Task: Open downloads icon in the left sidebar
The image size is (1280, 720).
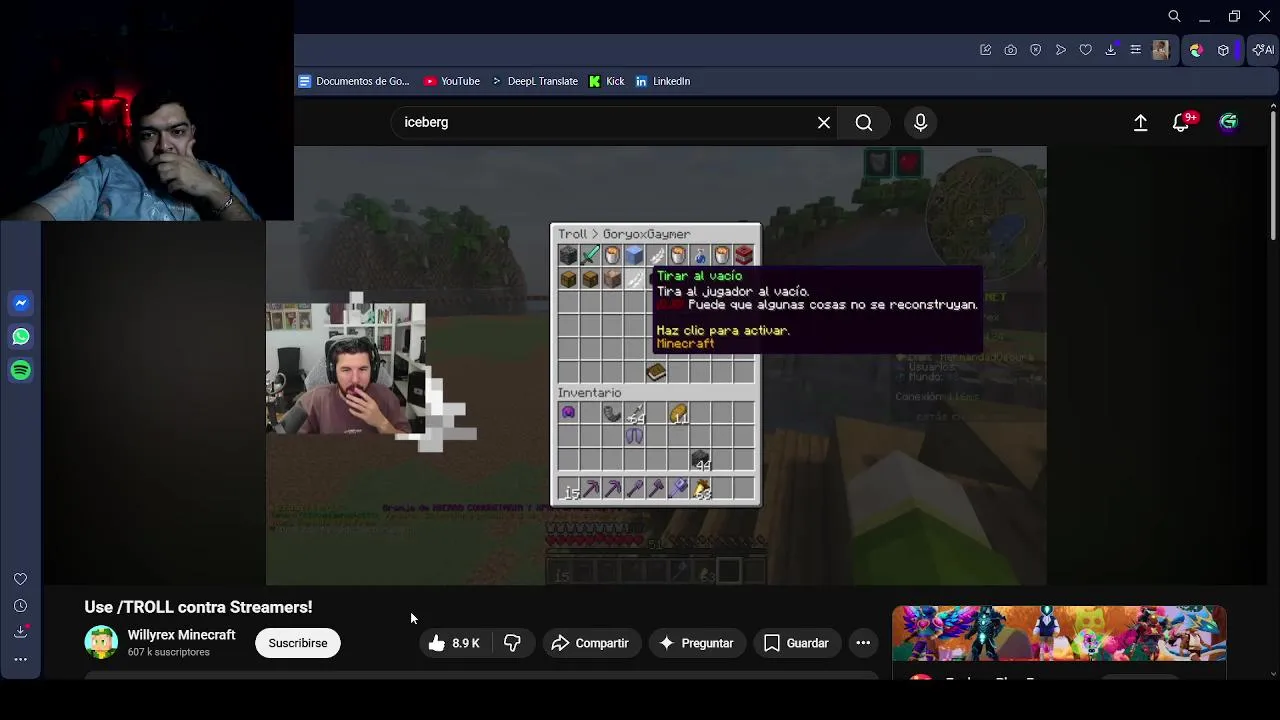Action: click(x=20, y=632)
